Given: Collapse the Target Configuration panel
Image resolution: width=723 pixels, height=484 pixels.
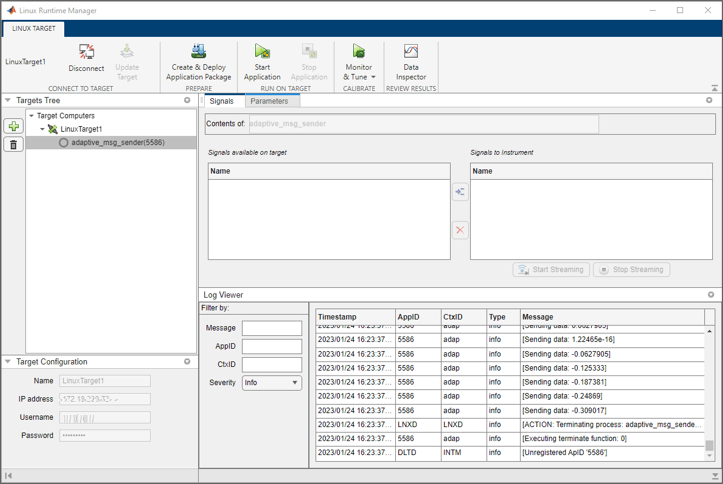Looking at the screenshot, I should click(x=8, y=362).
